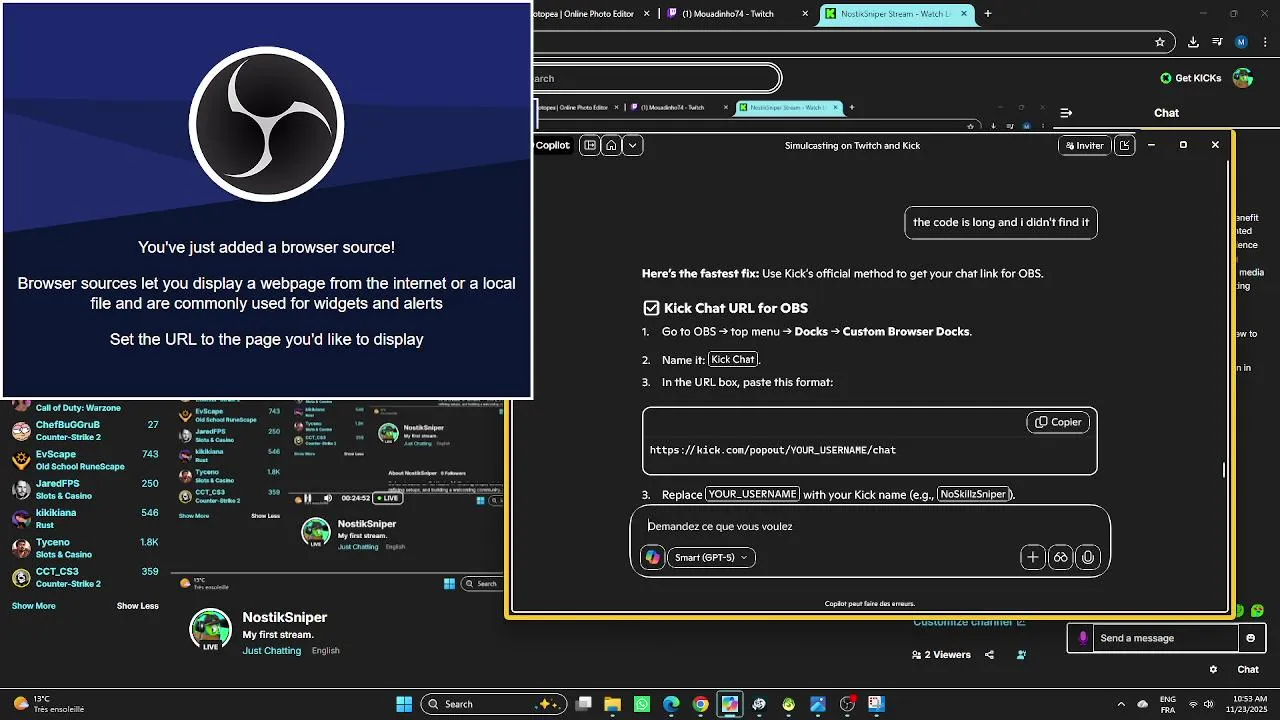Image resolution: width=1280 pixels, height=720 pixels.
Task: Click the microphone icon in Copilot prompt
Action: [1088, 557]
